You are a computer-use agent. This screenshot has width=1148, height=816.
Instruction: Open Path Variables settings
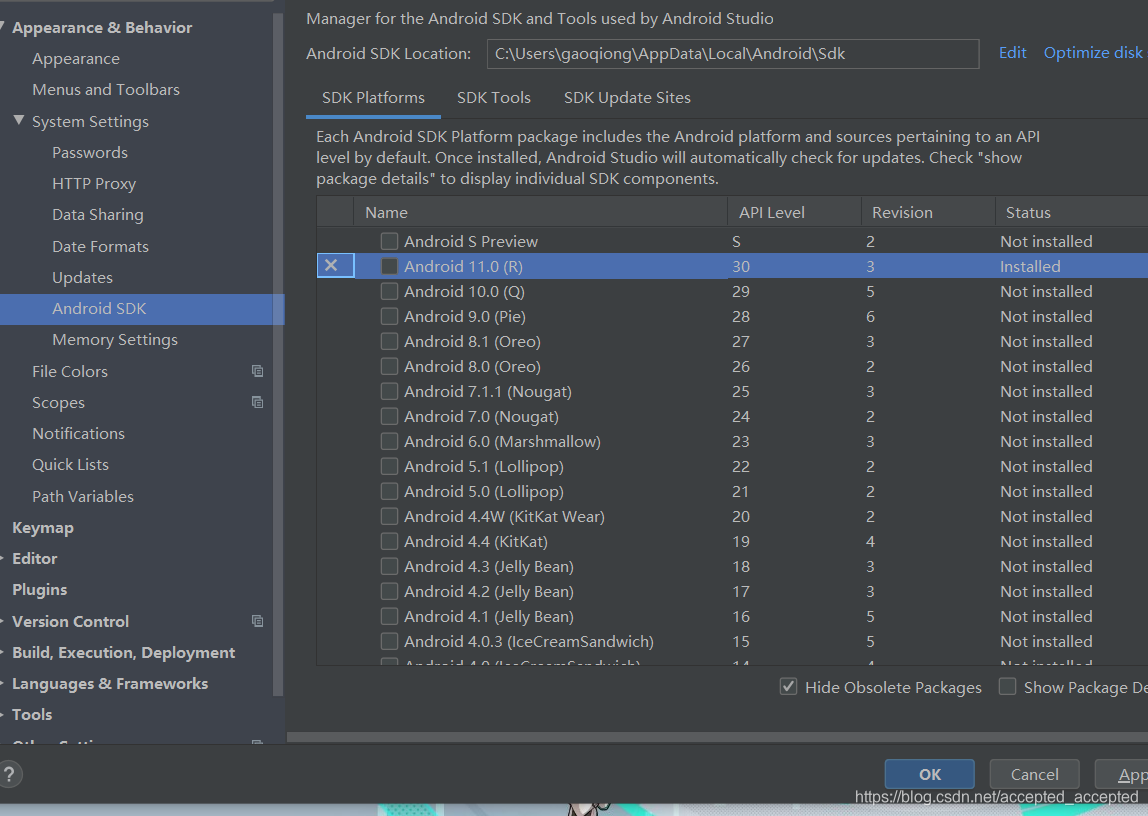point(83,496)
